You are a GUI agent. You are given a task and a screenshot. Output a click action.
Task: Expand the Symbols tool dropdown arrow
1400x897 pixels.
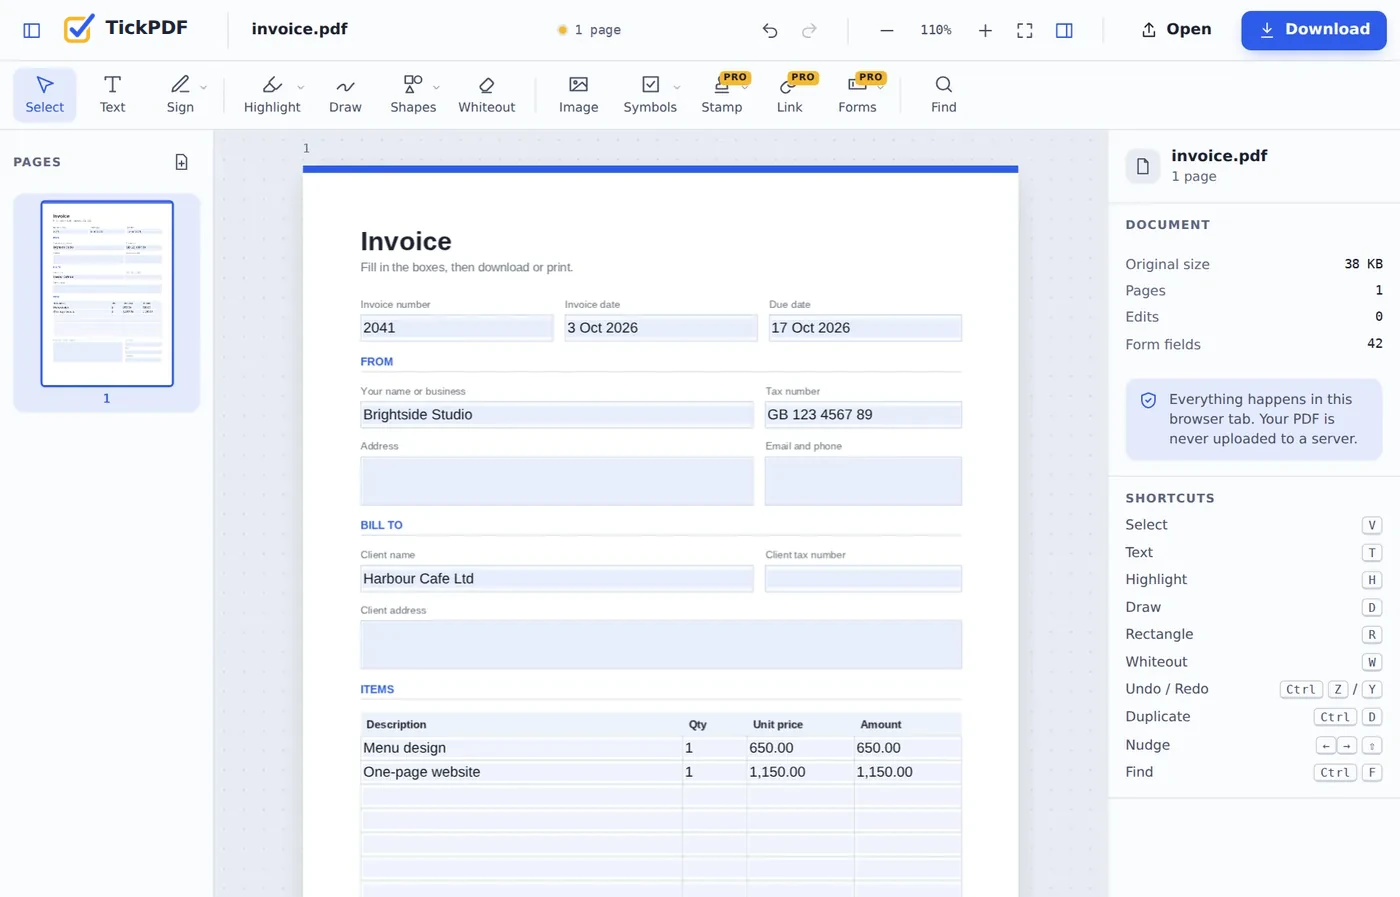tap(677, 87)
